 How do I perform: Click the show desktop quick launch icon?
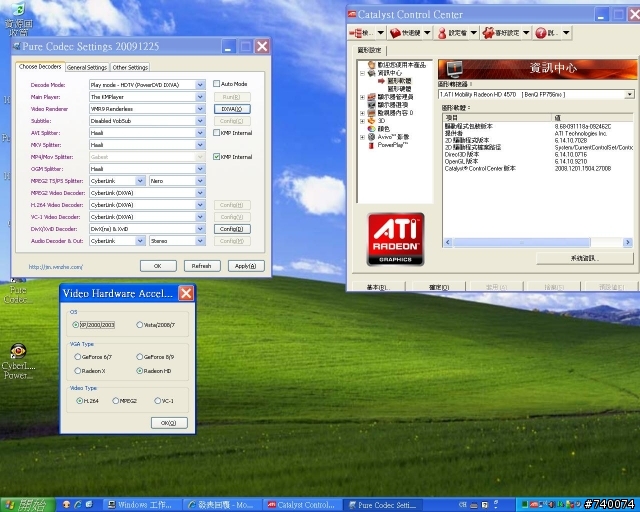89,505
